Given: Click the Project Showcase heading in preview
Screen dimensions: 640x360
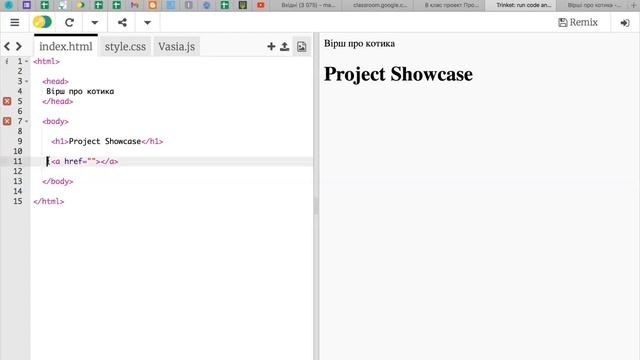Looking at the screenshot, I should point(398,74).
